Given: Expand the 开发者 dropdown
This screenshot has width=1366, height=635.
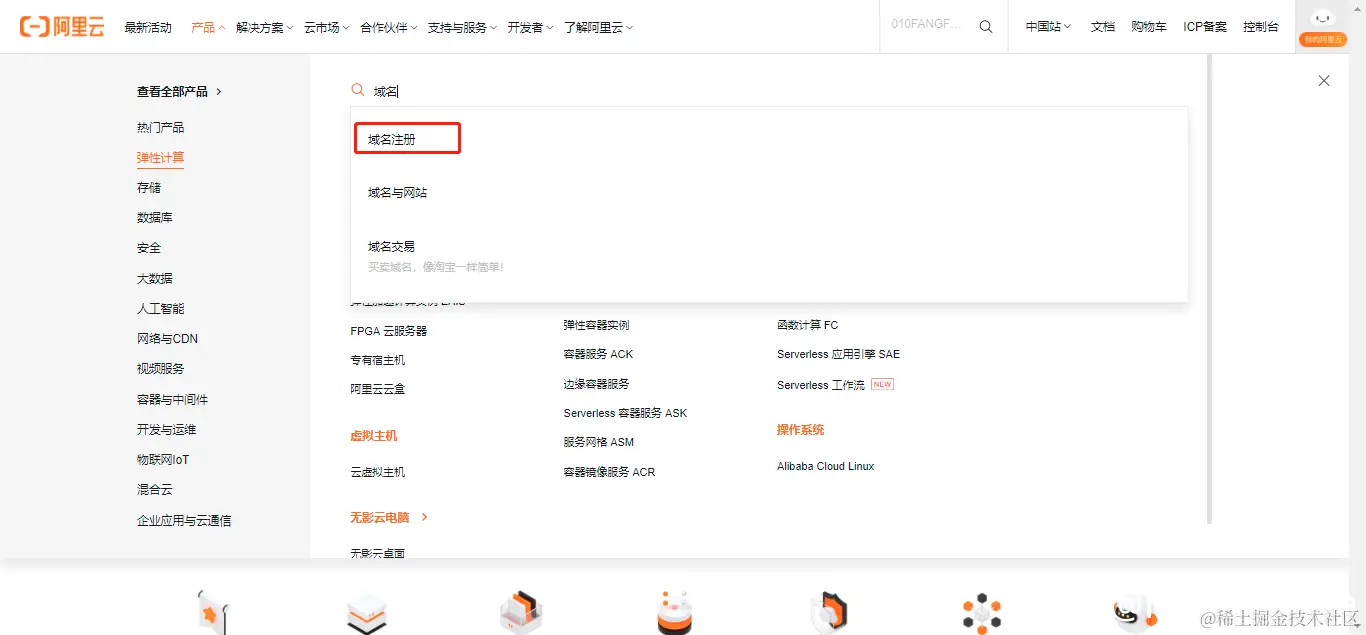Looking at the screenshot, I should pos(531,27).
